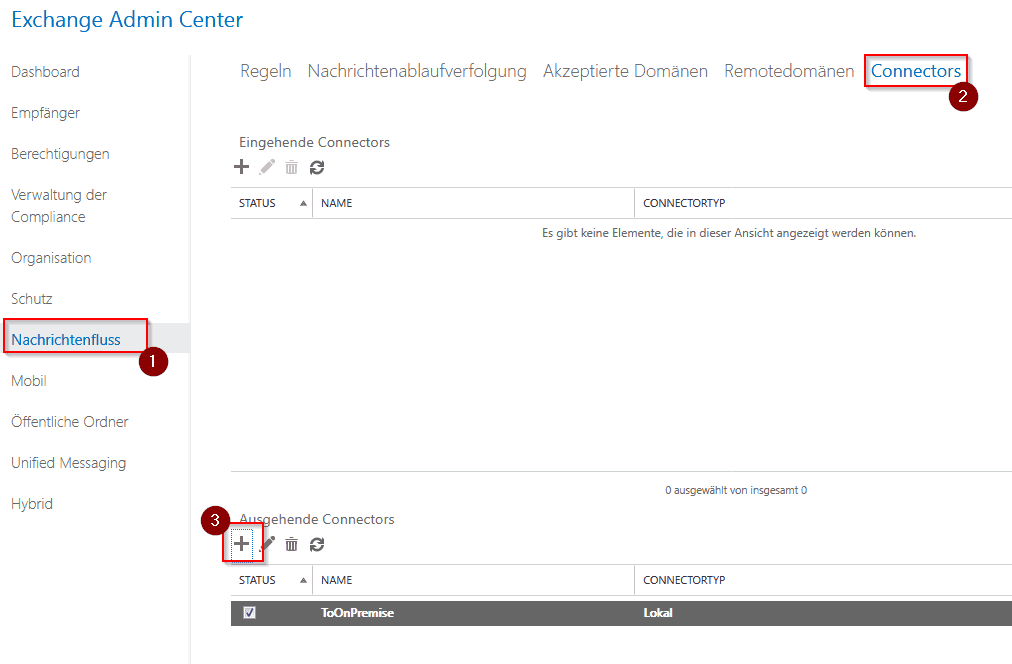Open the Regeln tab
The height and width of the screenshot is (664, 1012).
(x=266, y=71)
